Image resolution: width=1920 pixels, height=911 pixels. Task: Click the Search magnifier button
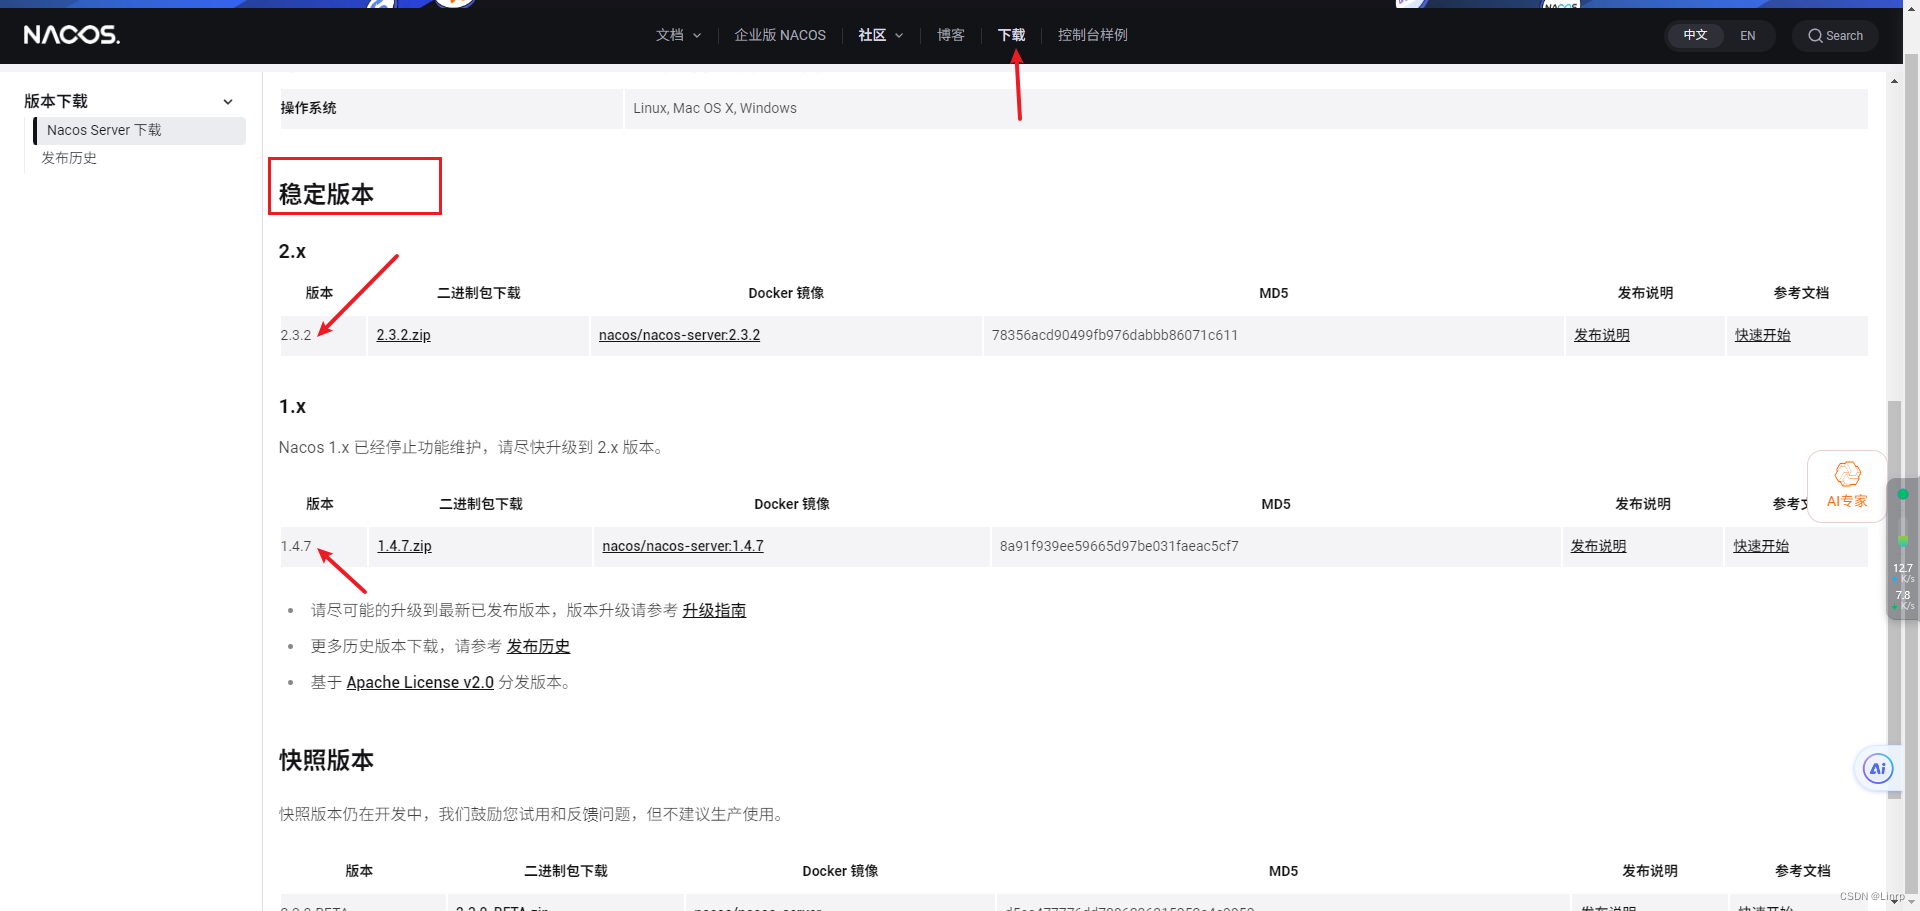(1835, 35)
